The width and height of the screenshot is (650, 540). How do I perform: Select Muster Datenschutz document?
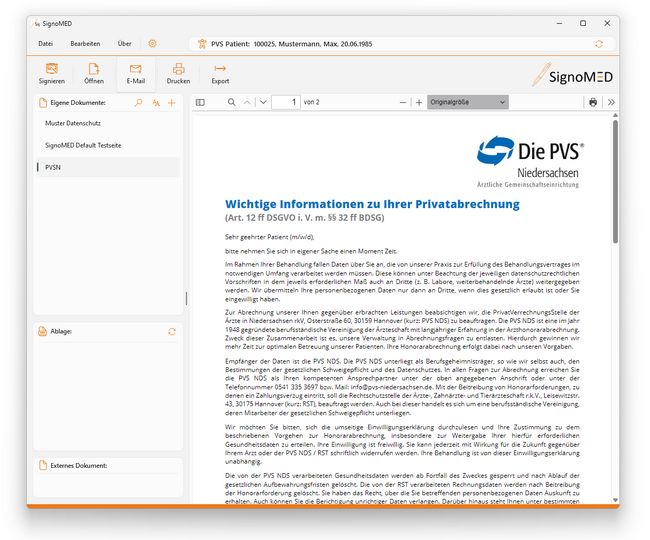point(108,123)
